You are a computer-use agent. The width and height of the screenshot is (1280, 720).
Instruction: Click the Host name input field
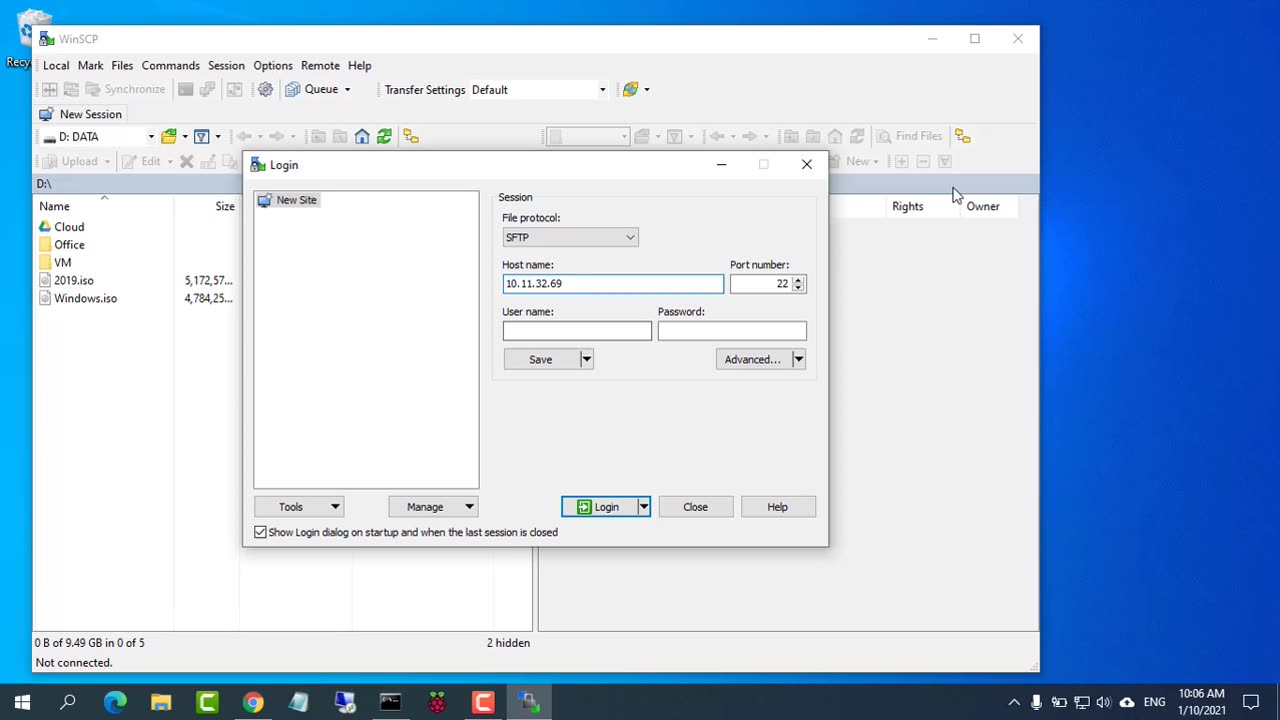click(x=613, y=284)
